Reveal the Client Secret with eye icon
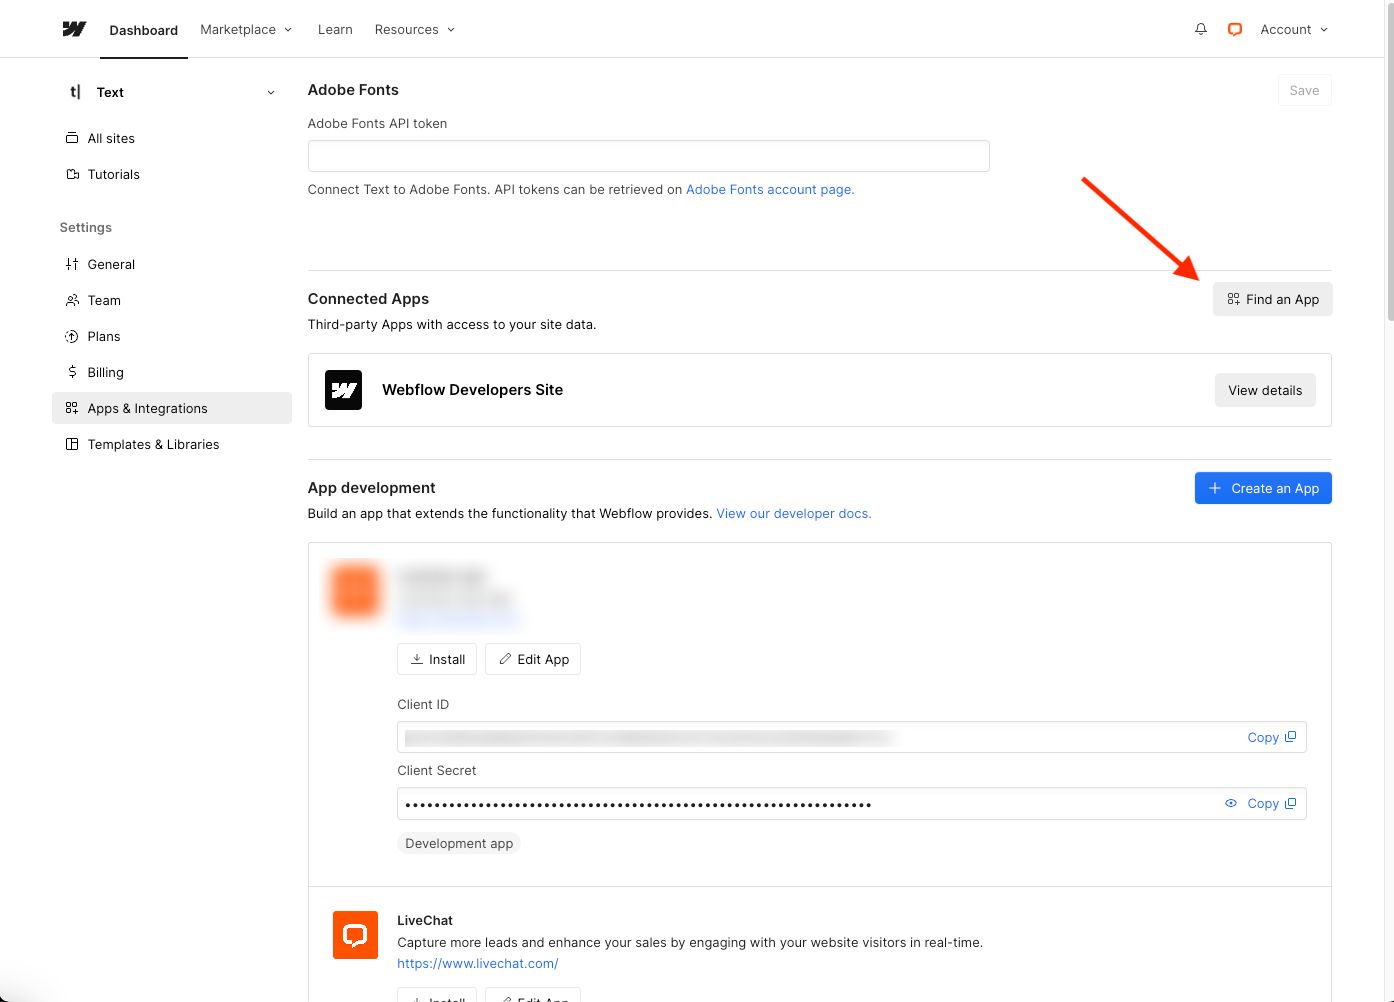The width and height of the screenshot is (1394, 1002). [1231, 803]
